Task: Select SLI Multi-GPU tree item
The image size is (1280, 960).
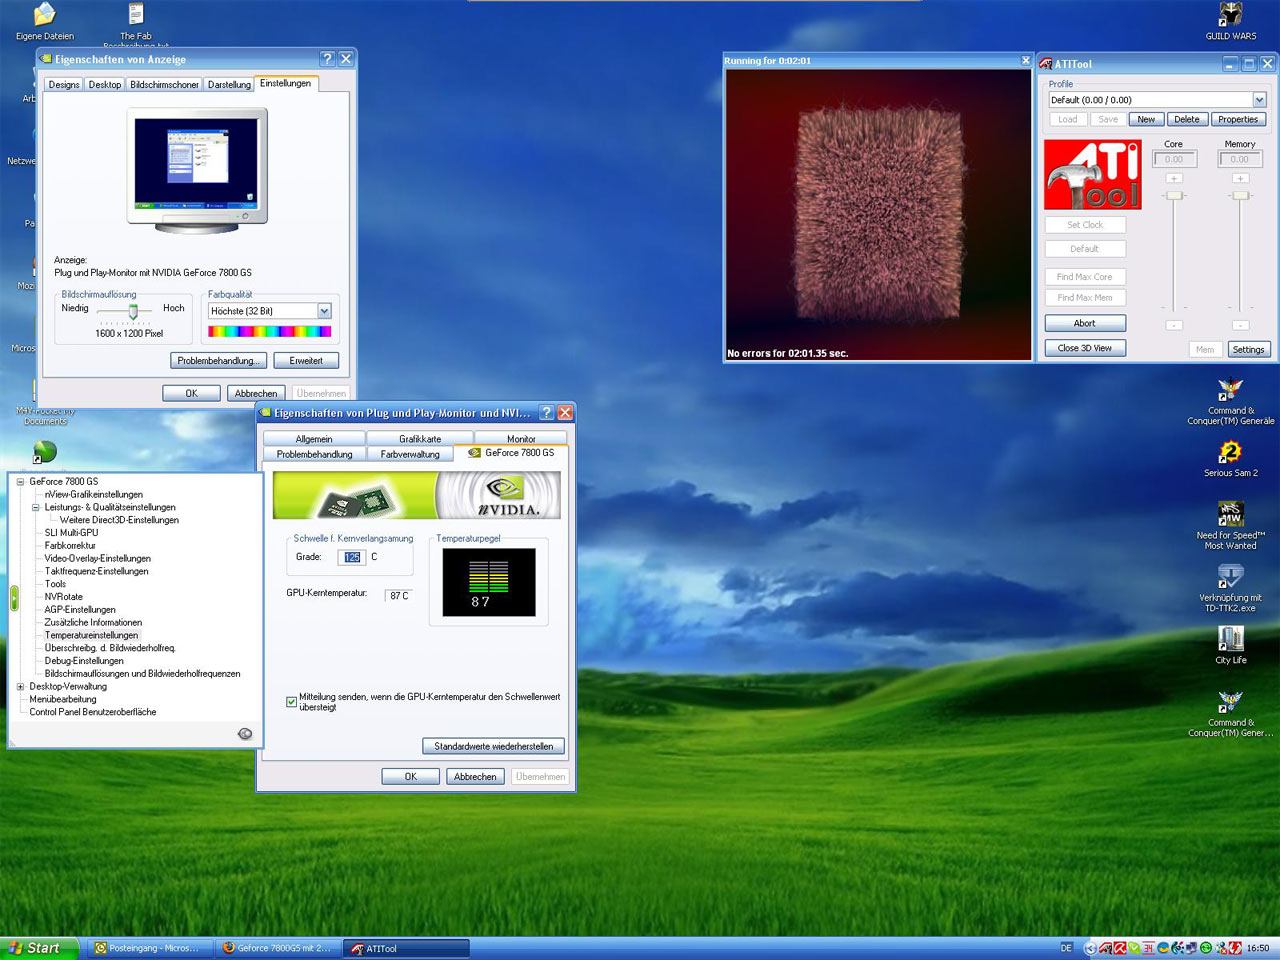Action: tap(71, 533)
